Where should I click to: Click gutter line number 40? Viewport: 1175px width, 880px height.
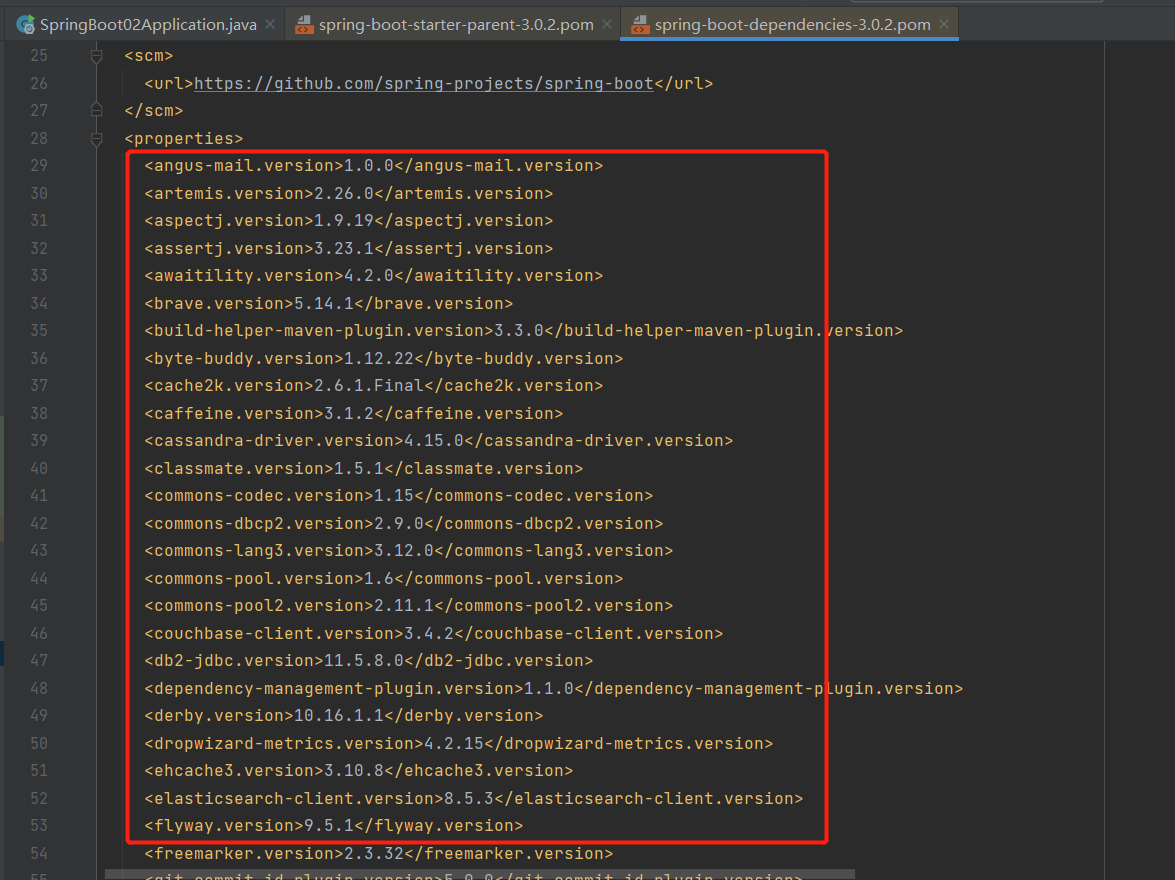39,468
